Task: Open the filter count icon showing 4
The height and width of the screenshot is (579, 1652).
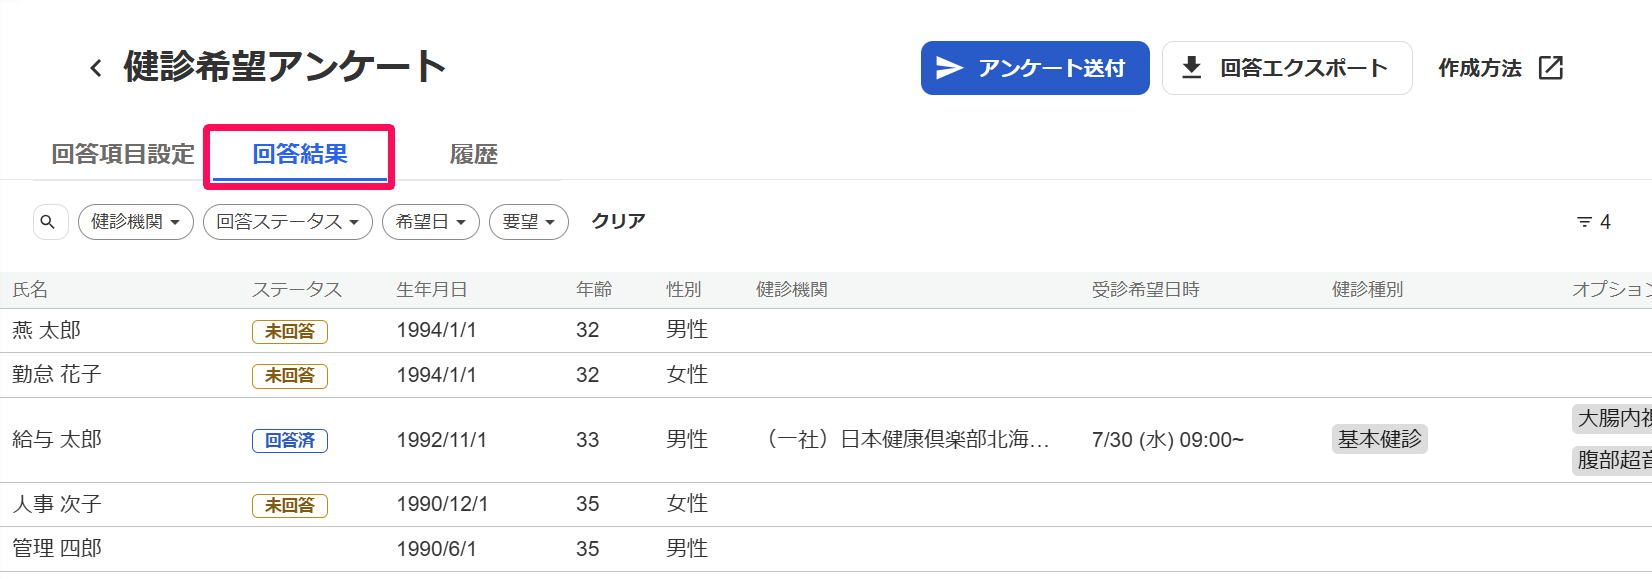Action: click(x=1593, y=222)
